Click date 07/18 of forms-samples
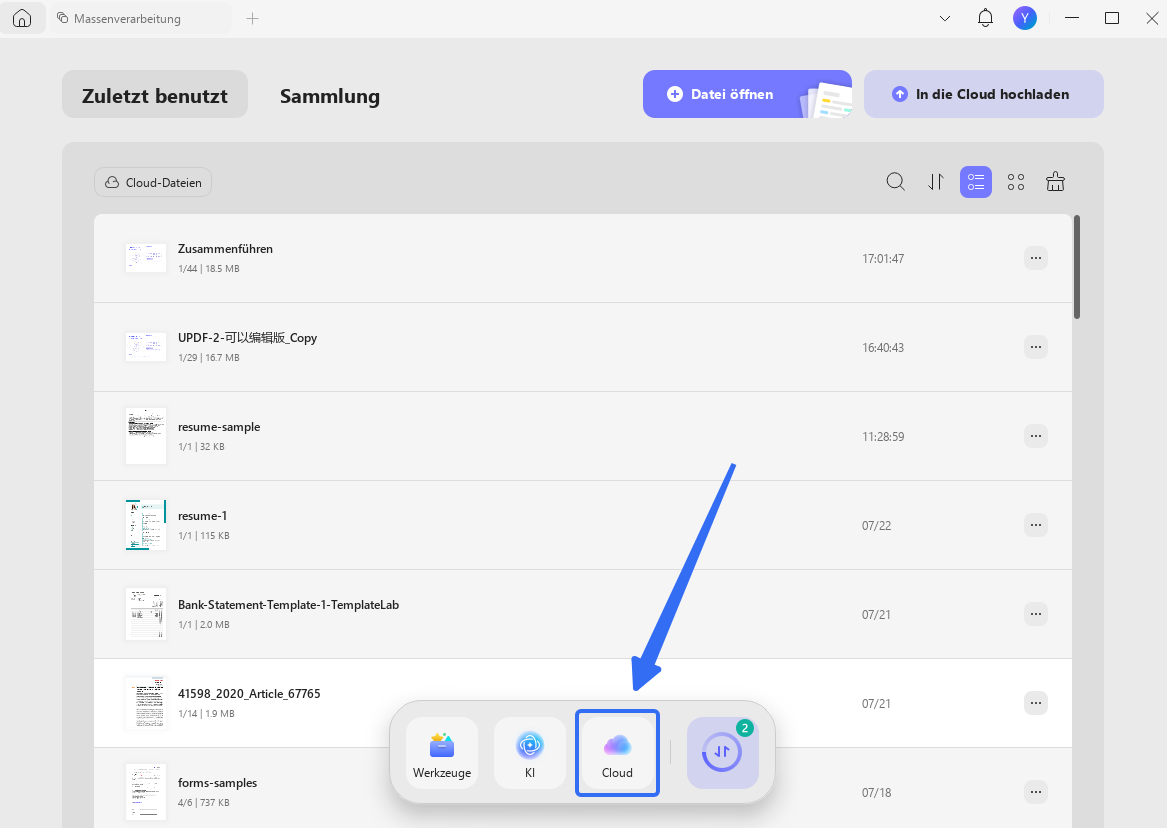The width and height of the screenshot is (1167, 828). [876, 792]
